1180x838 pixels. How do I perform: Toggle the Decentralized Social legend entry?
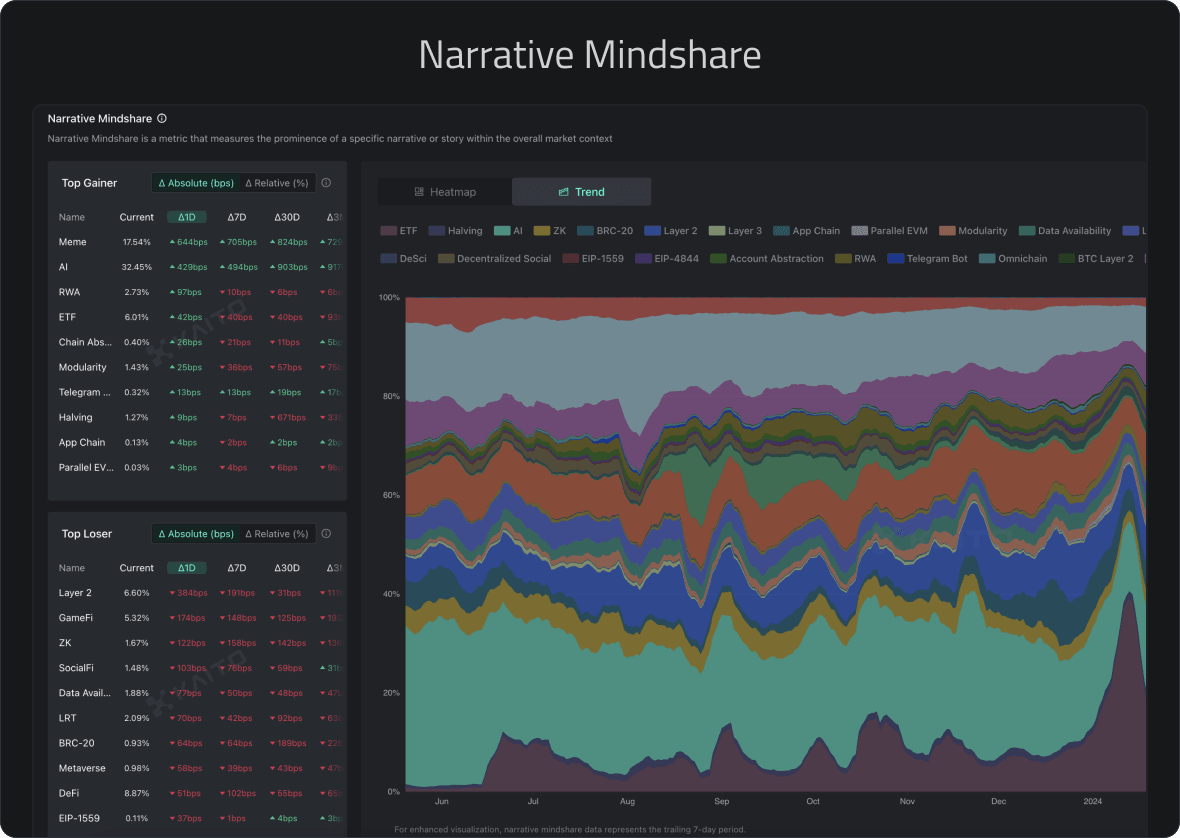[x=494, y=259]
